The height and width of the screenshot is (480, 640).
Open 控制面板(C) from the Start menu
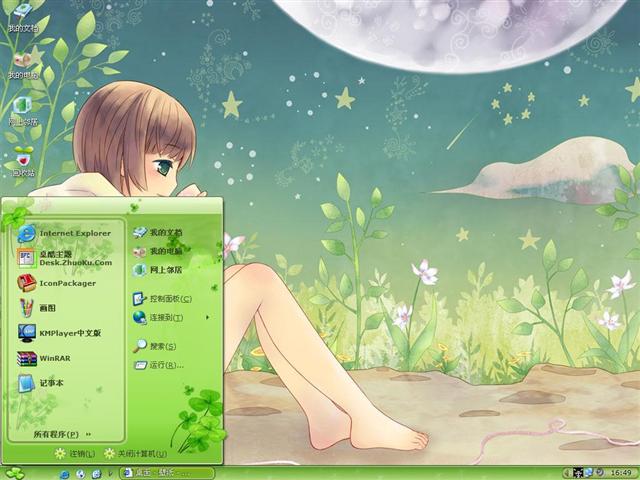(x=170, y=299)
